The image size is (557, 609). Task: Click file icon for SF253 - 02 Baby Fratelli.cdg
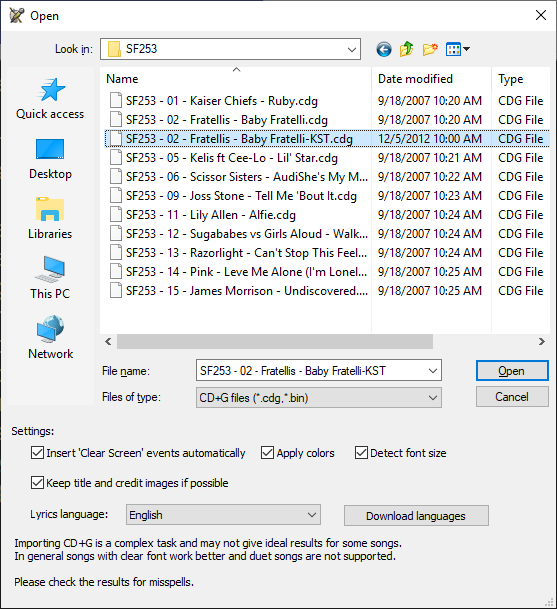(116, 120)
